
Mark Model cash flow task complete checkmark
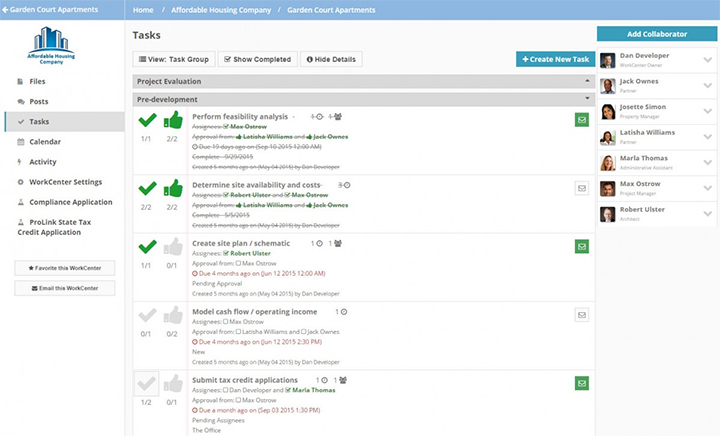coord(146,315)
